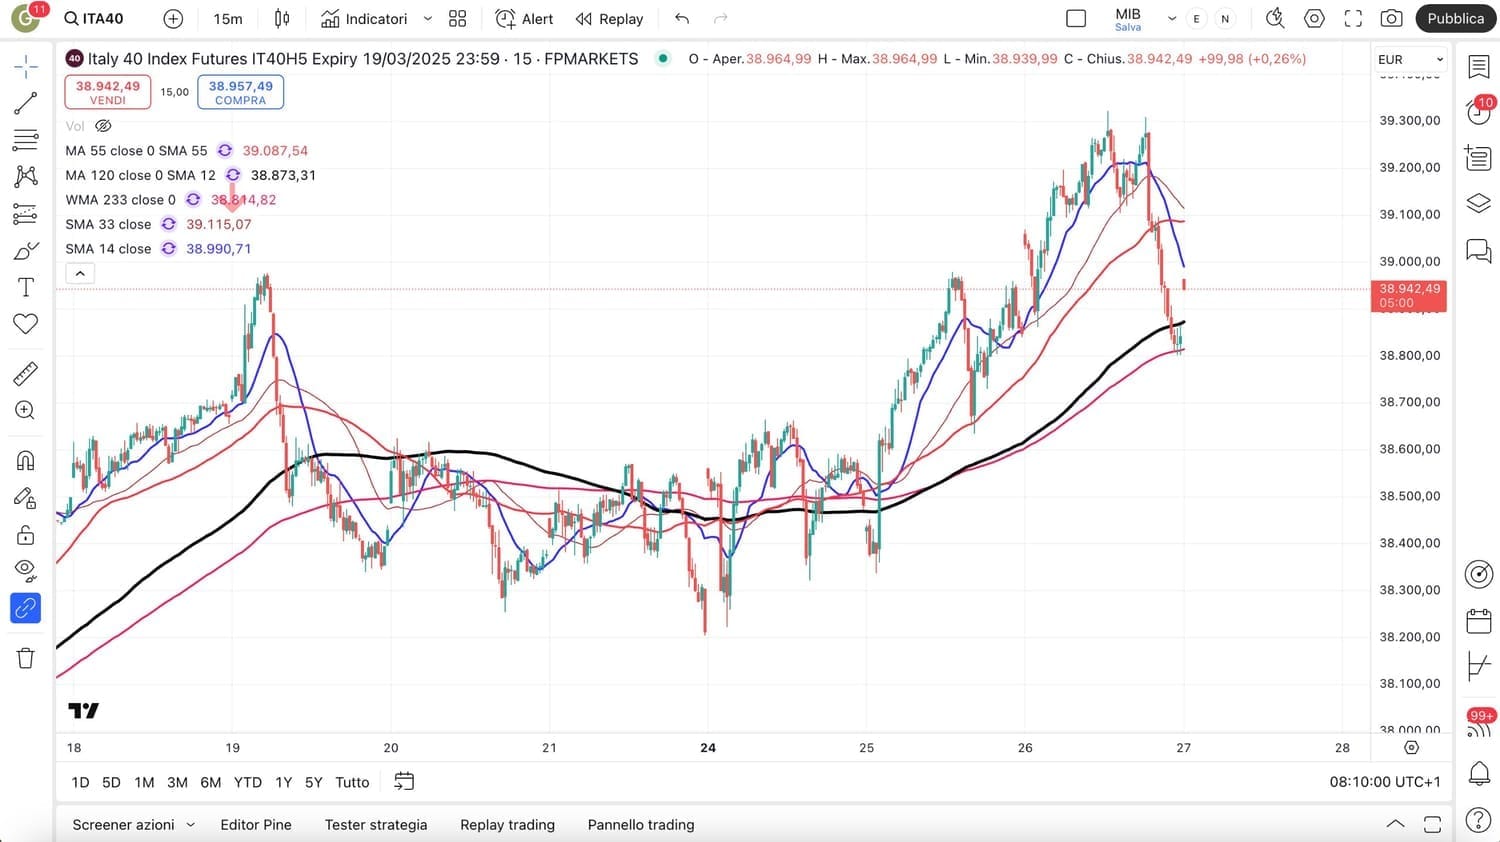The image size is (1500, 842).
Task: Open the ruler measure tool
Action: (x=26, y=374)
